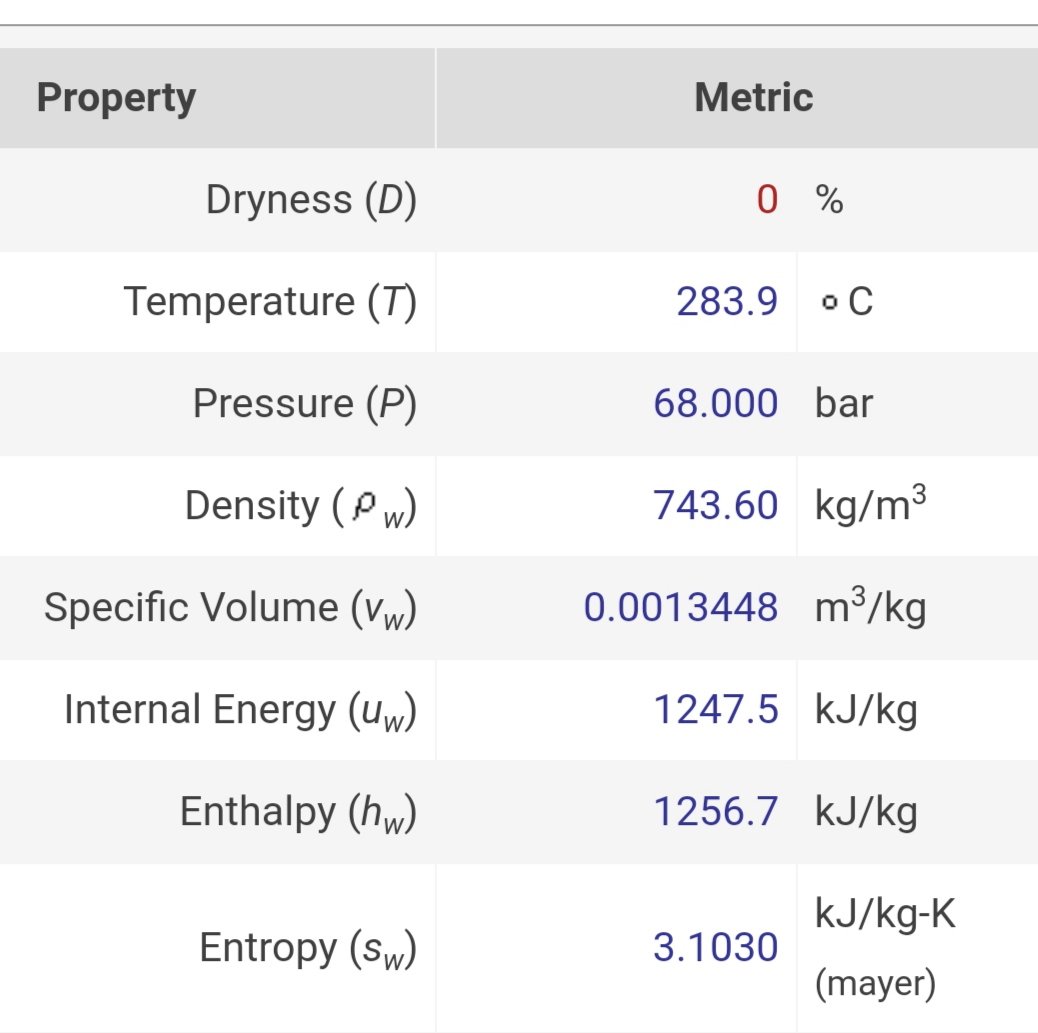Click the Temperature (T) row label
This screenshot has height=1033, width=1038.
point(269,301)
